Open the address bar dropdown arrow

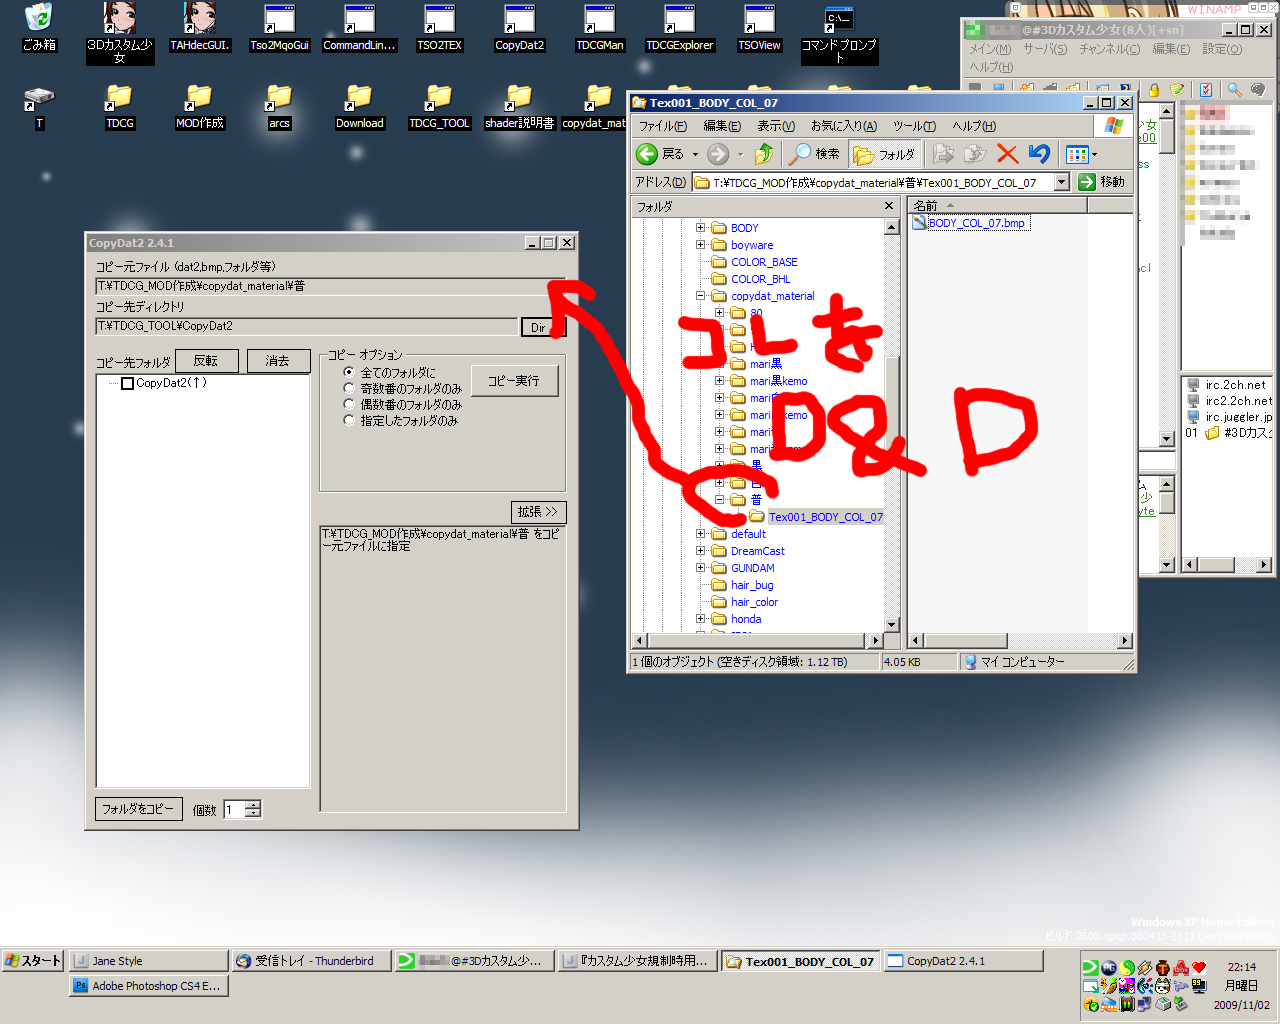[x=1061, y=182]
